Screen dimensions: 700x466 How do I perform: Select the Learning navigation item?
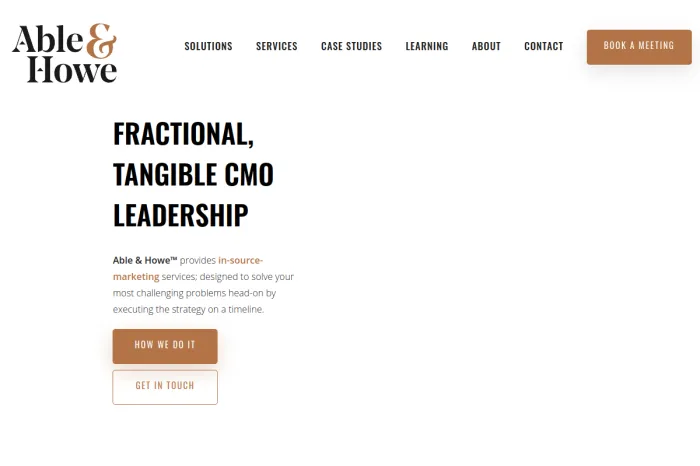(427, 46)
